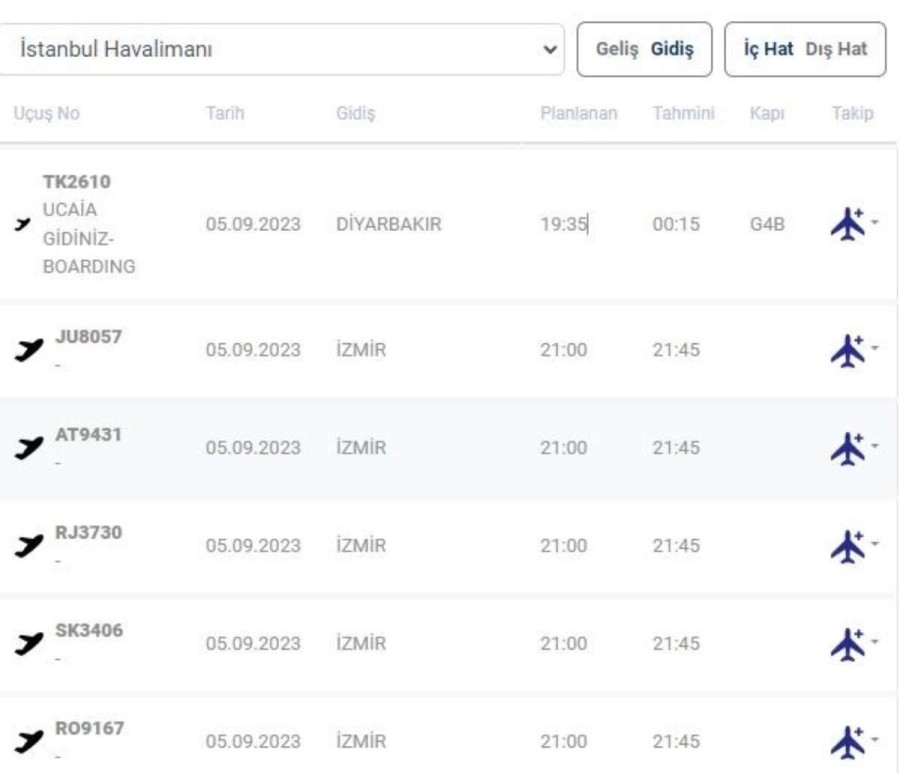Track flight SK3406 with the plane icon
This screenshot has height=773, width=900.
(848, 643)
